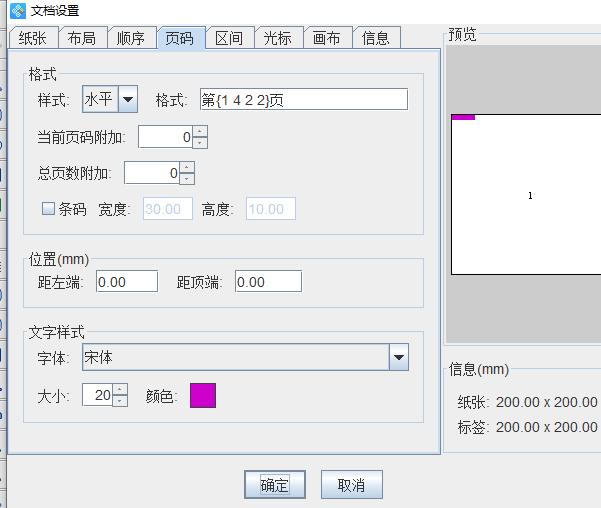The width and height of the screenshot is (601, 508).
Task: Open the 光标 tab
Action: [278, 38]
